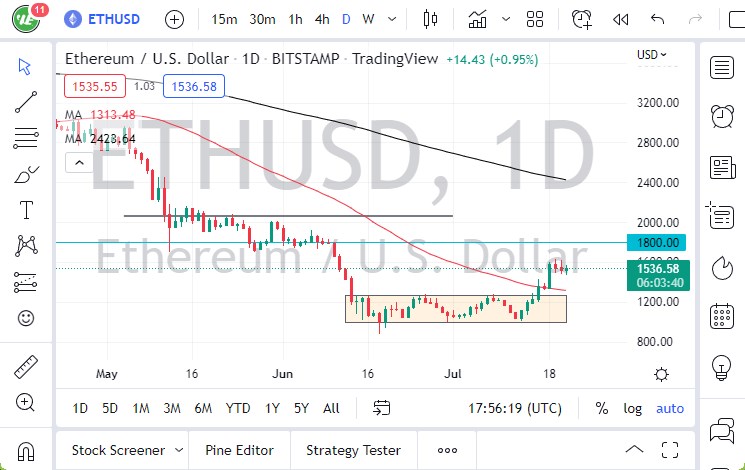
Task: Select the D daily timeframe
Action: pos(346,19)
